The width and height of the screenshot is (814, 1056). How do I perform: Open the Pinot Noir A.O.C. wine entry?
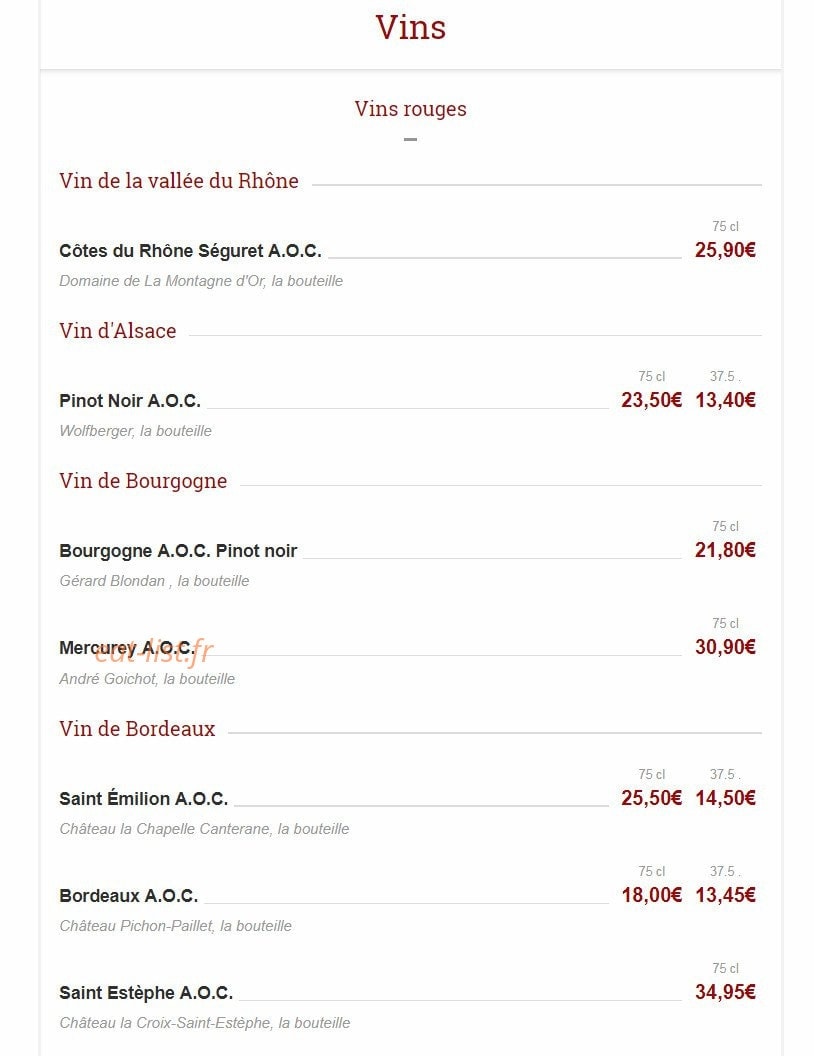[x=130, y=401]
